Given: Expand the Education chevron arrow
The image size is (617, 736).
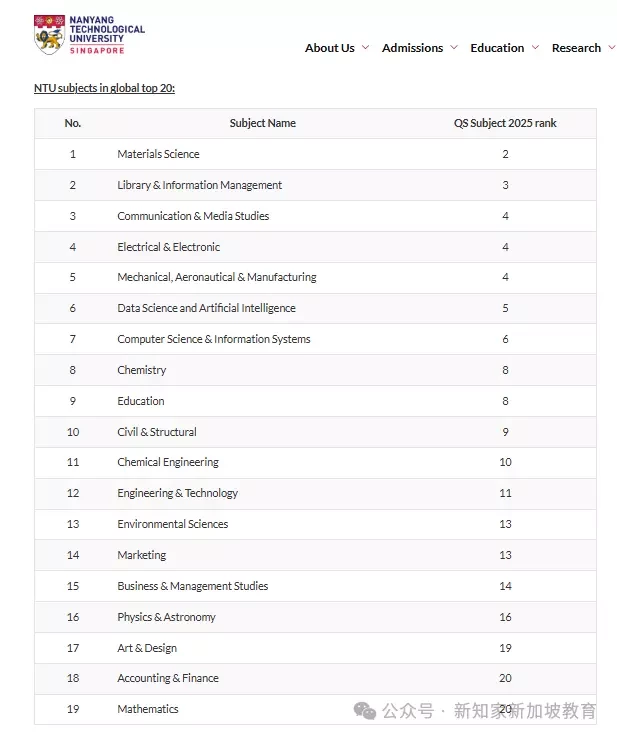Looking at the screenshot, I should click(x=535, y=47).
